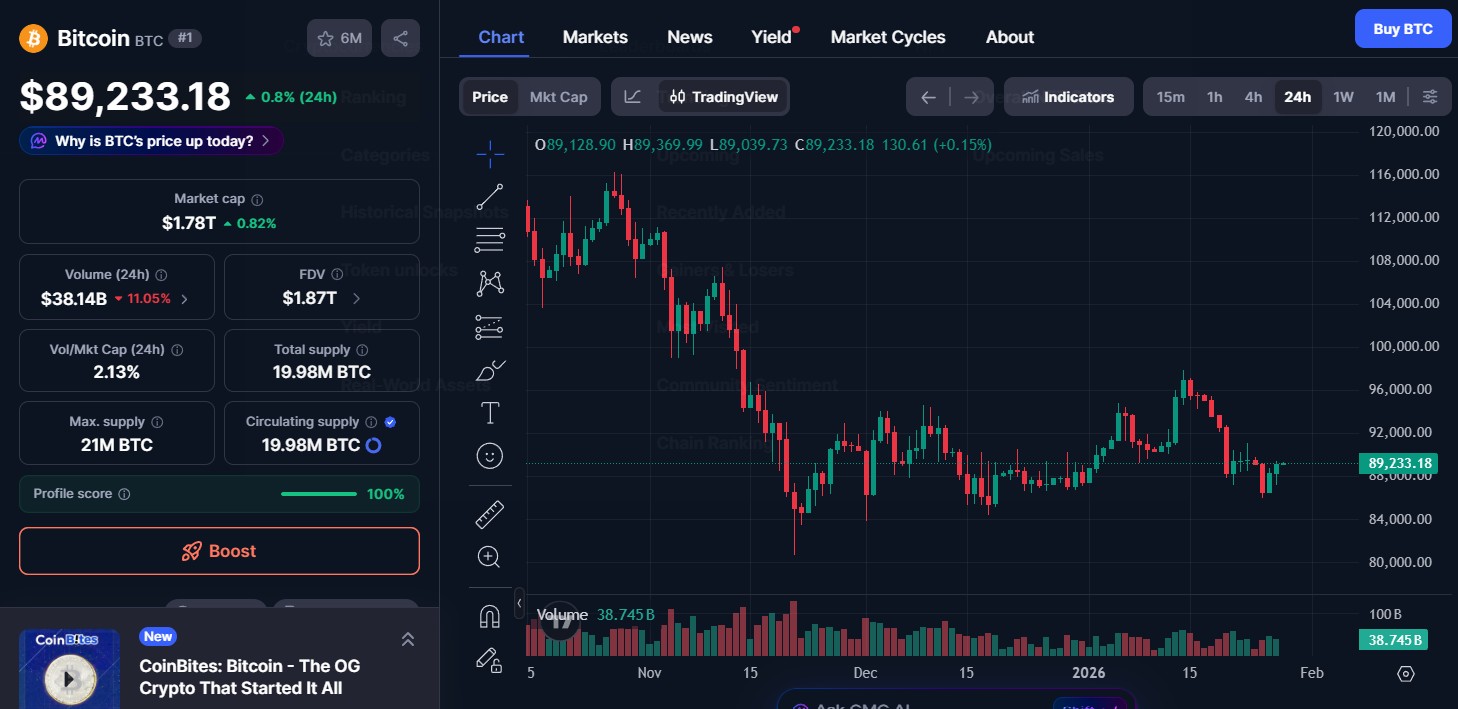The height and width of the screenshot is (709, 1458).
Task: Select the measure ruler tool
Action: [489, 514]
